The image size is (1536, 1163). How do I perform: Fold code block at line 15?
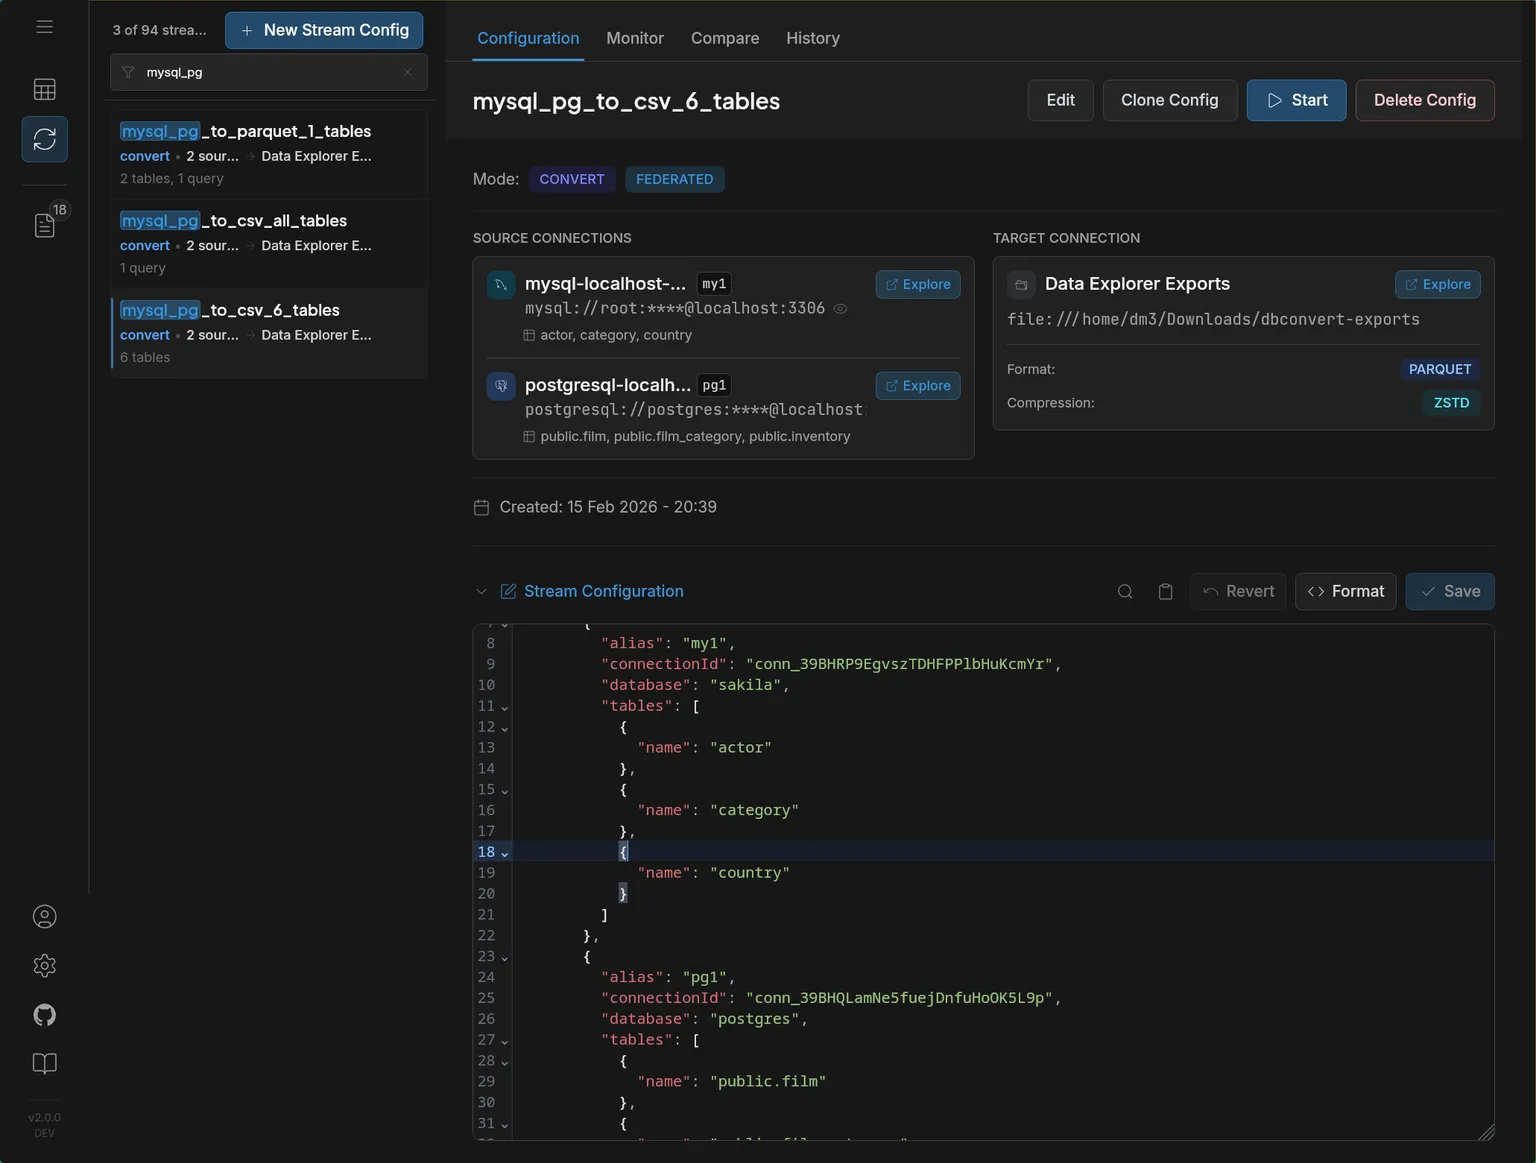(504, 791)
